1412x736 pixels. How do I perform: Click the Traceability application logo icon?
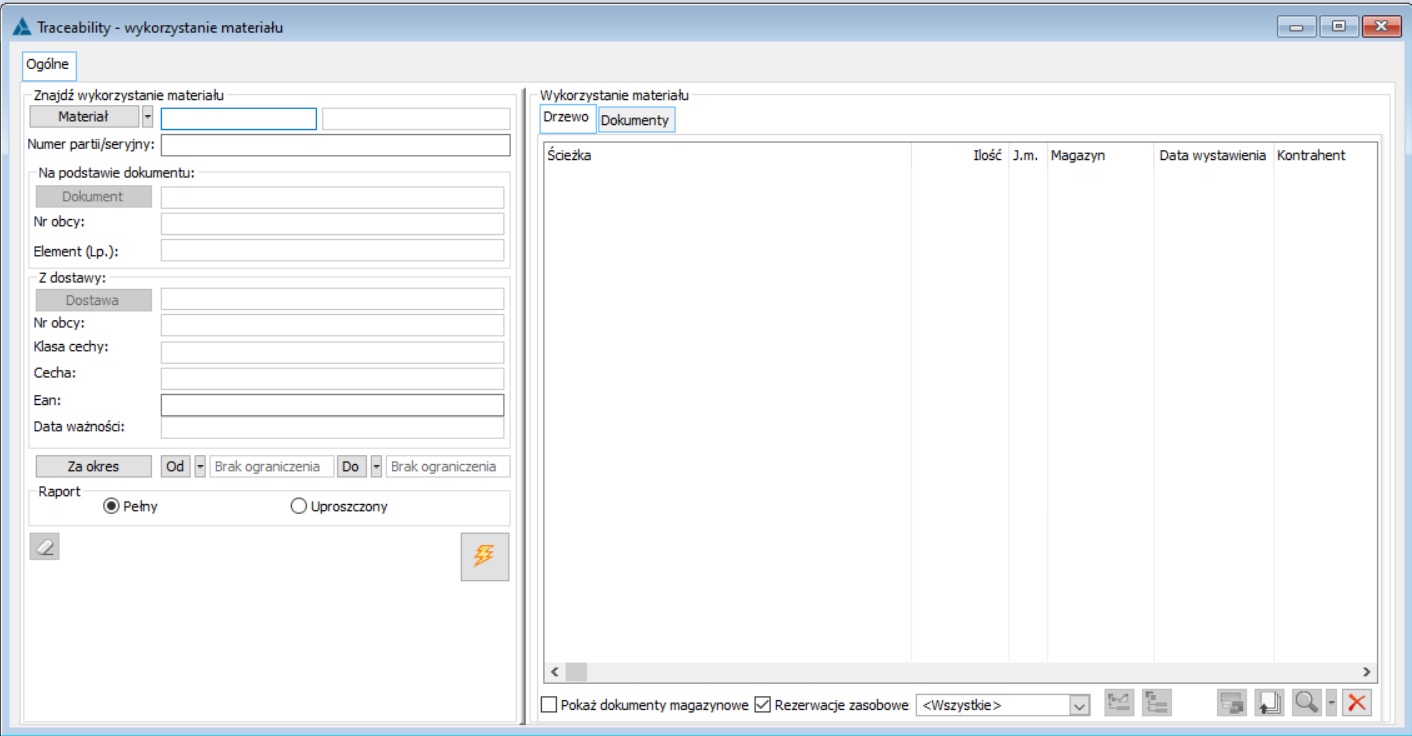point(22,27)
